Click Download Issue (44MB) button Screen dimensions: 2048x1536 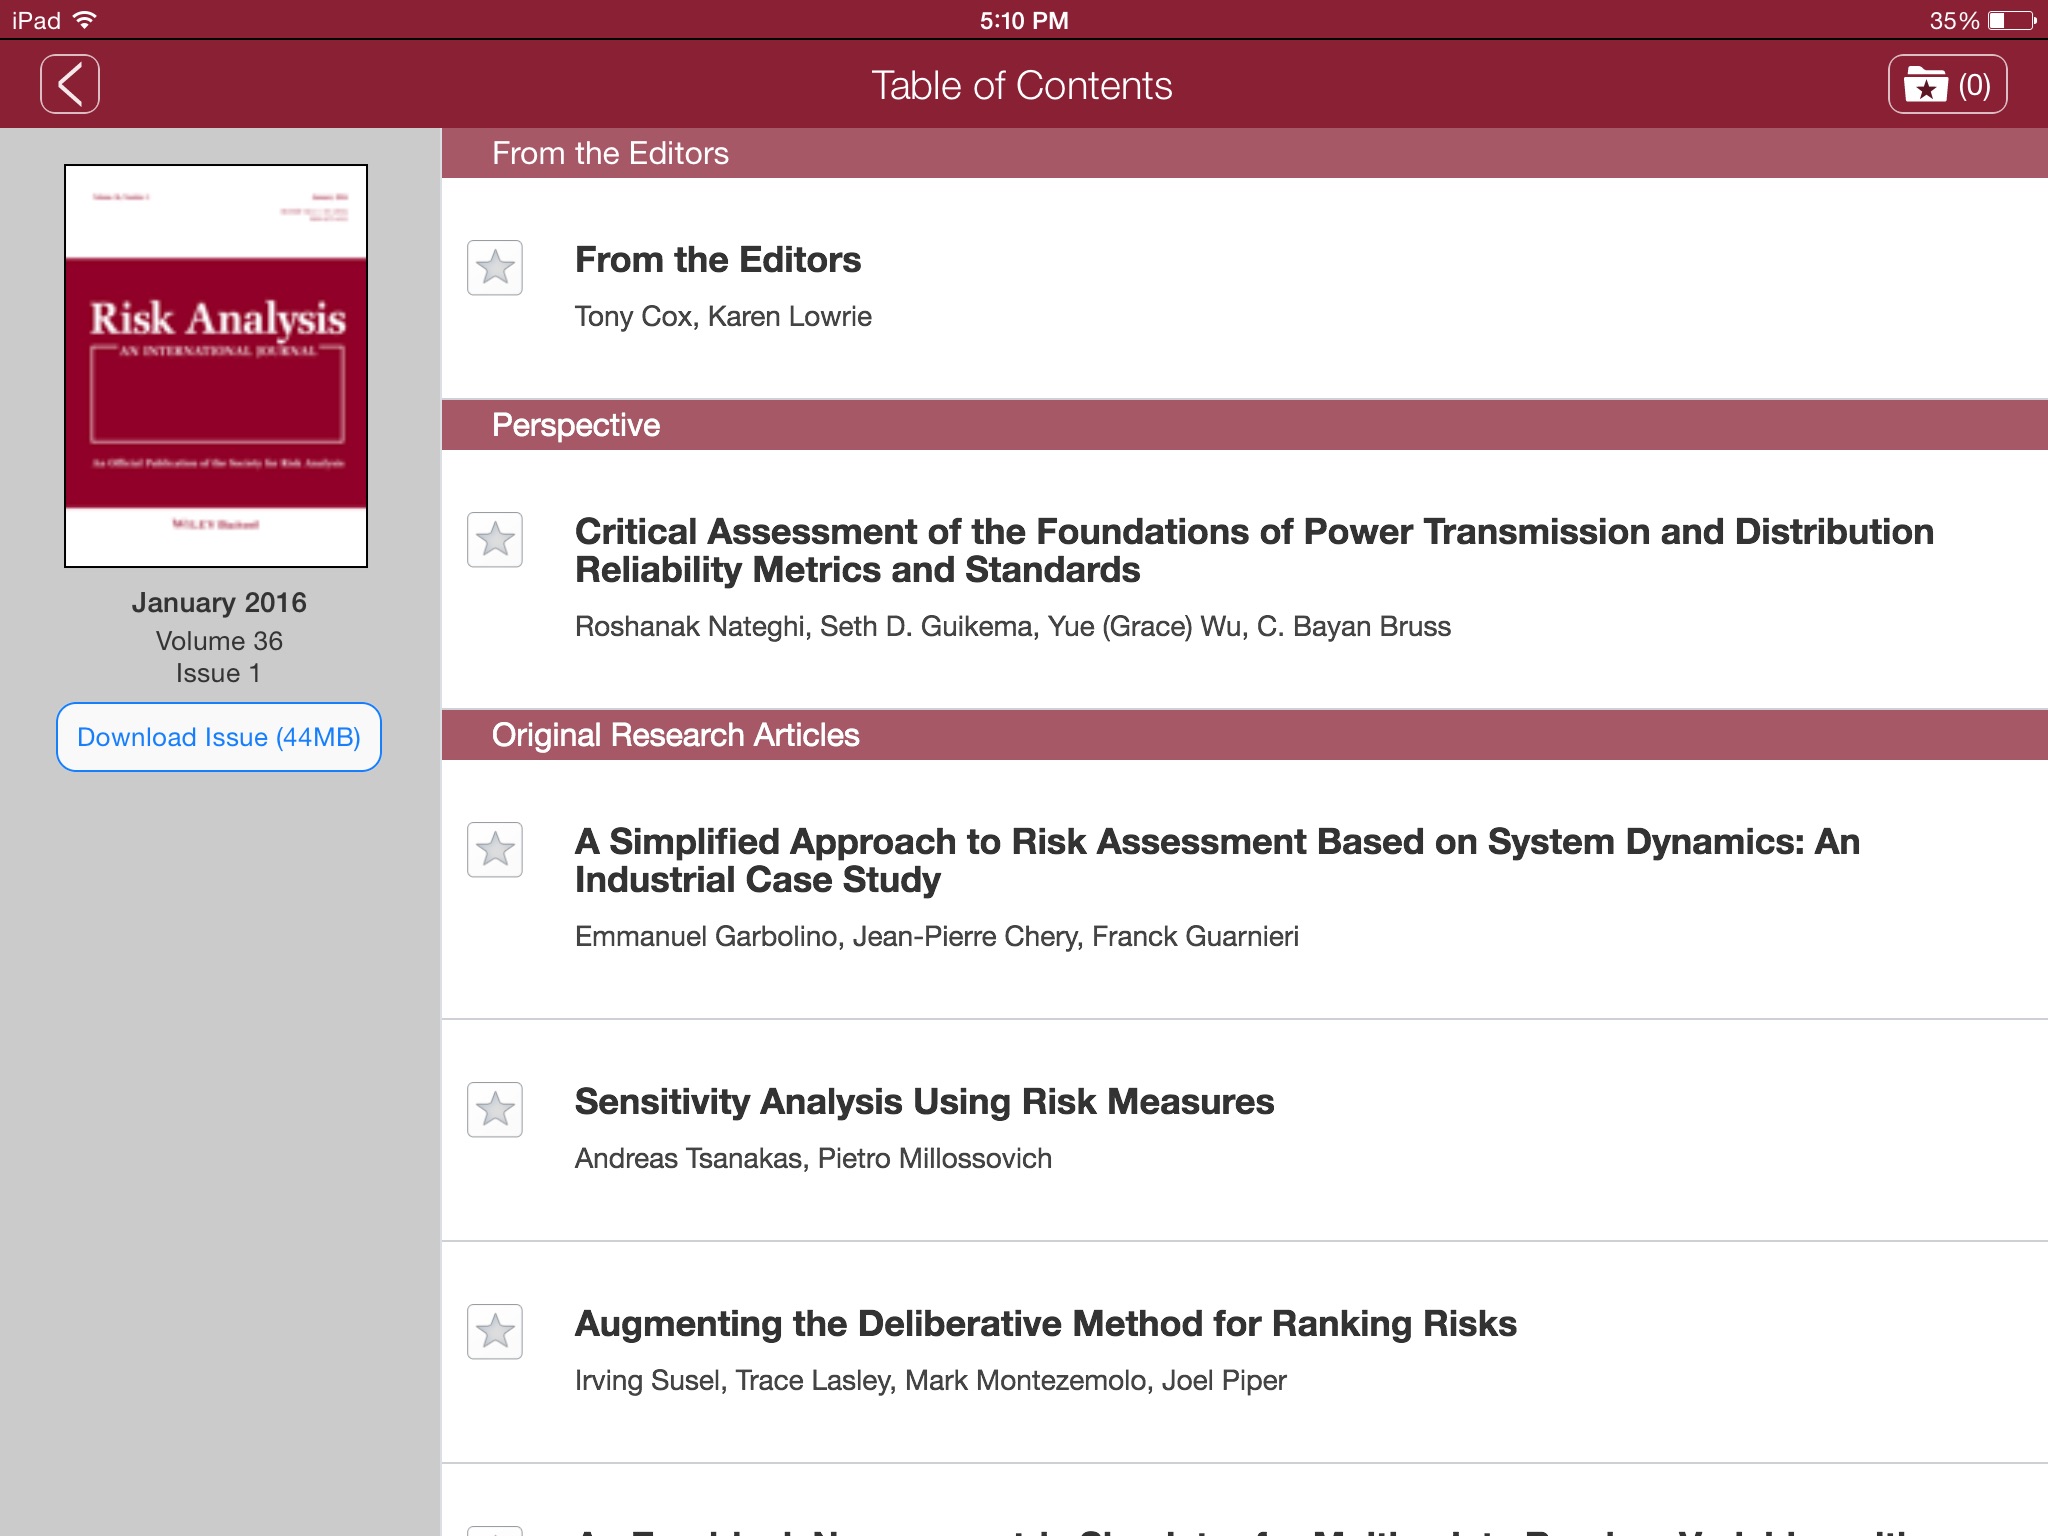(219, 737)
